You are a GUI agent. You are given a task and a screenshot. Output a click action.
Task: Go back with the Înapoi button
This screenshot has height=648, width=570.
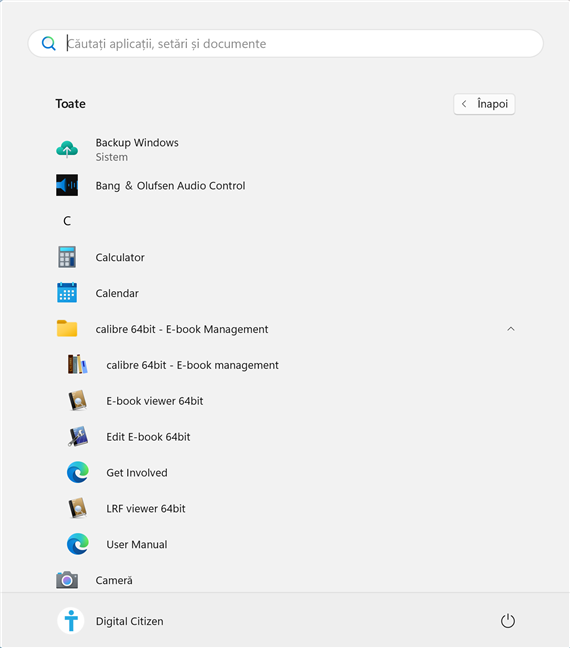(x=484, y=104)
